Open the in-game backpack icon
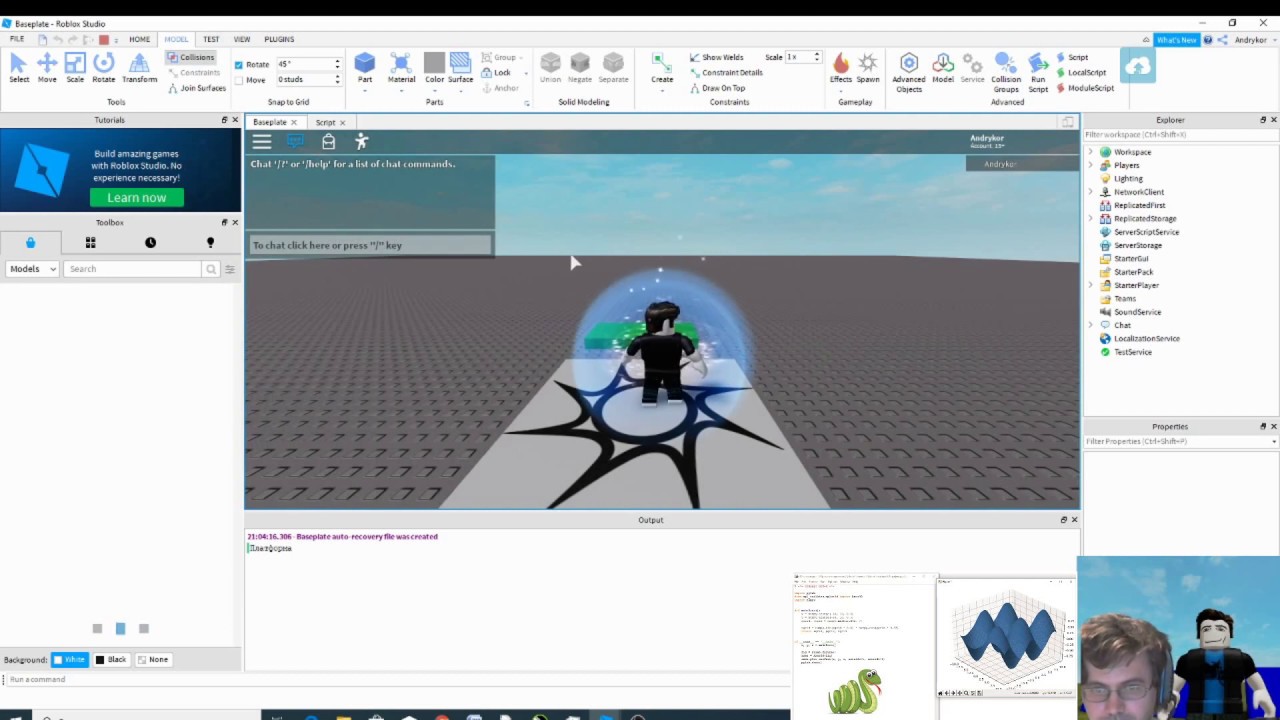The height and width of the screenshot is (720, 1280). tap(328, 142)
